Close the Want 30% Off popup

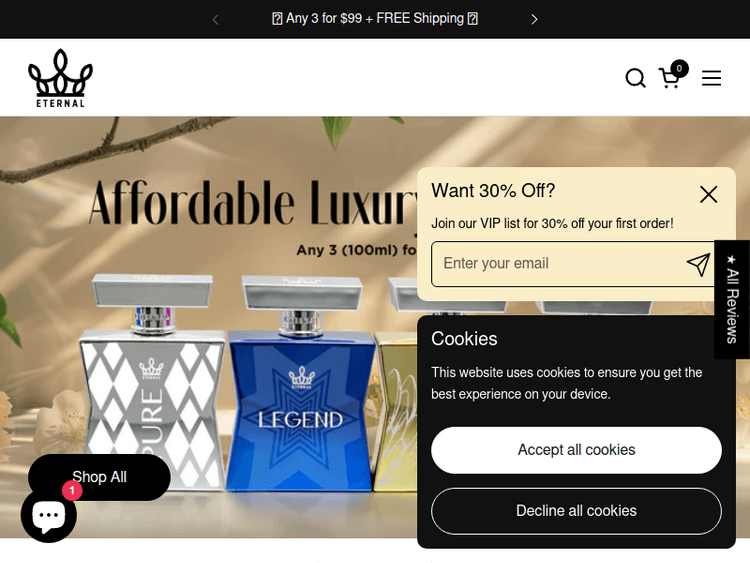pos(708,194)
